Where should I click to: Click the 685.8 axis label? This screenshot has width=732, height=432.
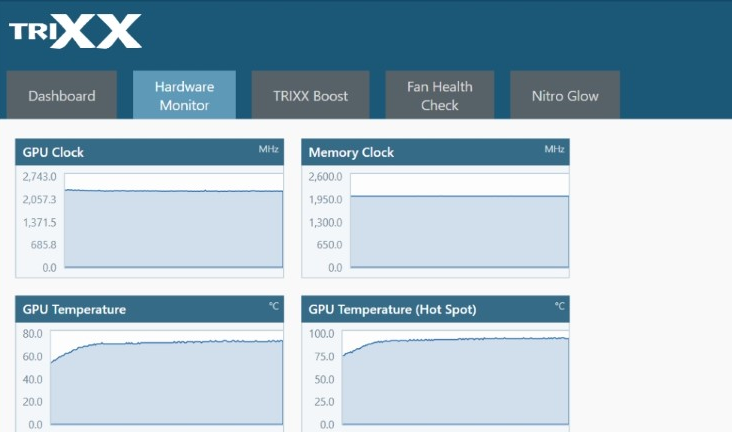coord(43,245)
